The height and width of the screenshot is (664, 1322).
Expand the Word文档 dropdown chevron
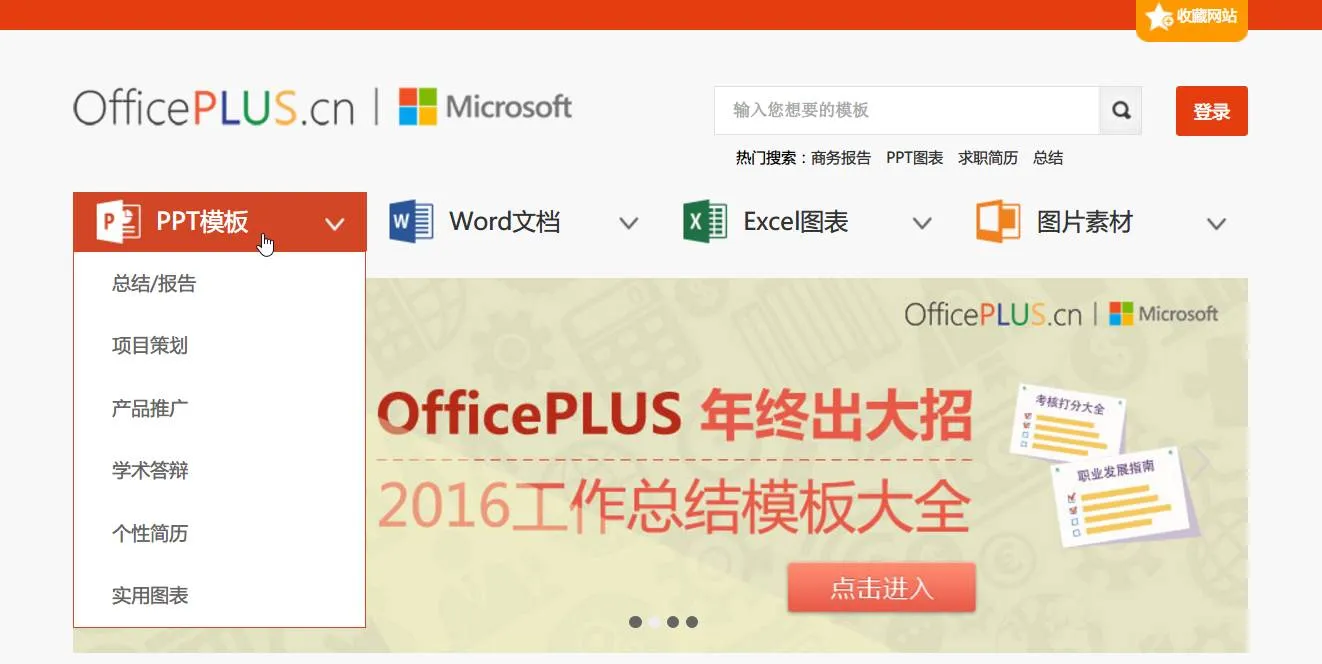tap(628, 224)
